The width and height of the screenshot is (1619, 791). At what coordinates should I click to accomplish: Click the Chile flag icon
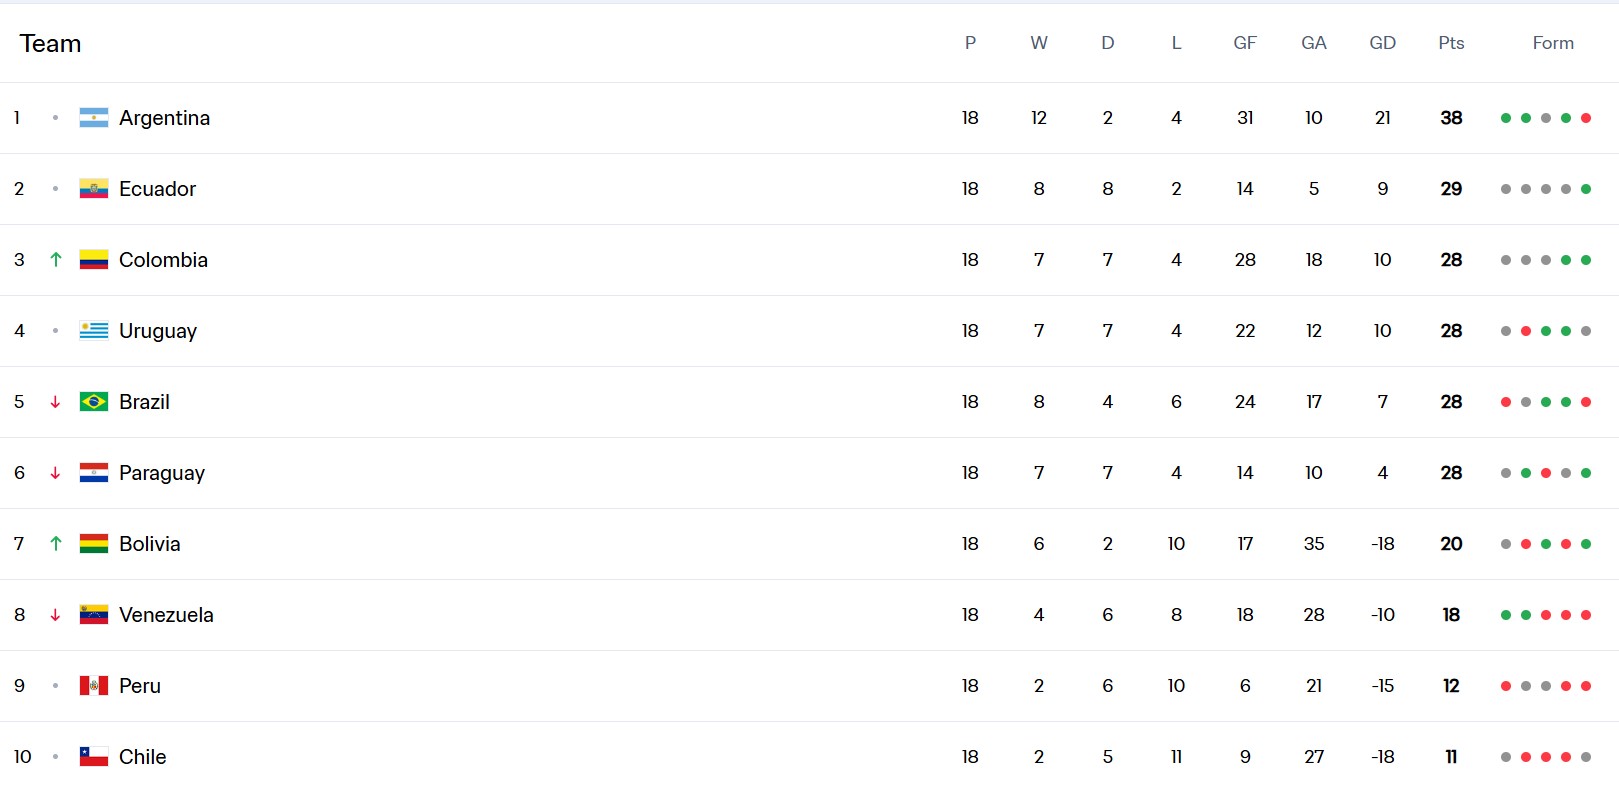(x=94, y=757)
